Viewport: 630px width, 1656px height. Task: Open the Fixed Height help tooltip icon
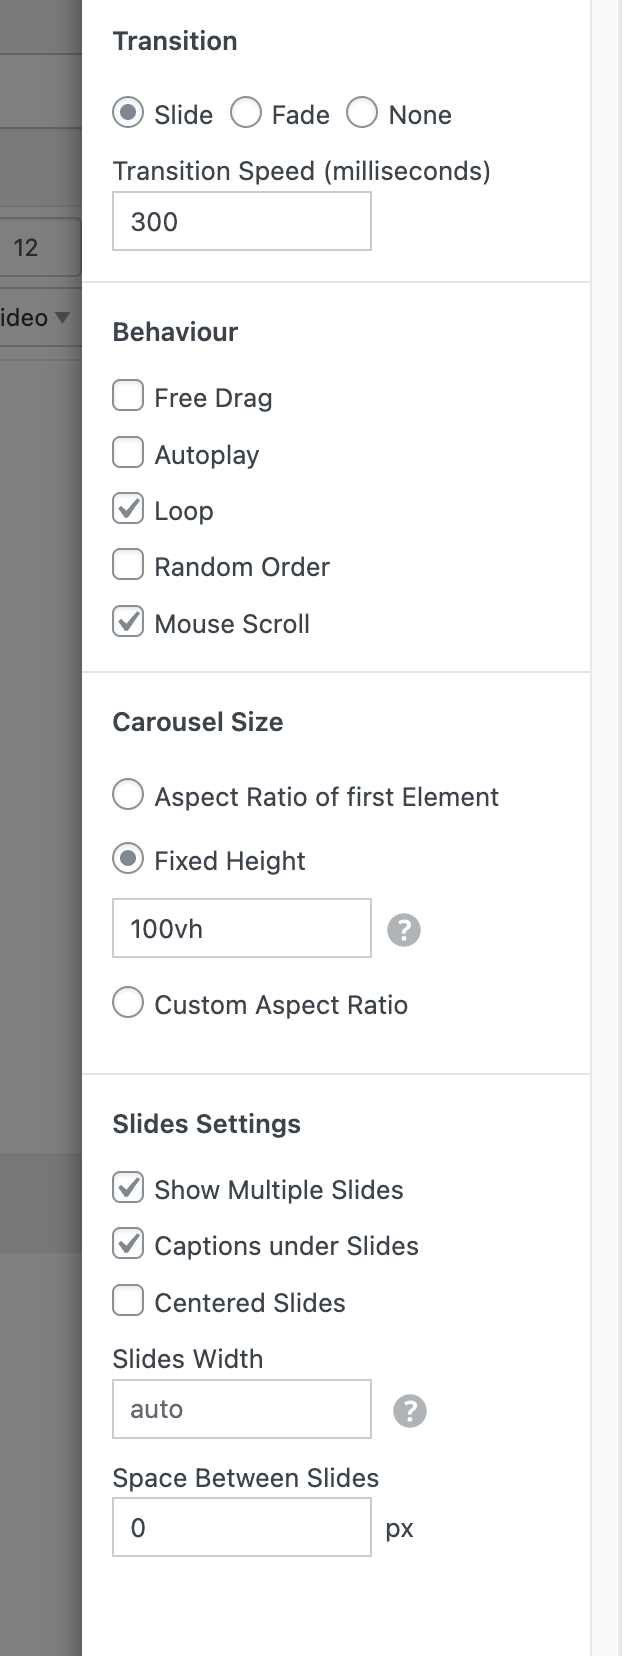pos(404,929)
